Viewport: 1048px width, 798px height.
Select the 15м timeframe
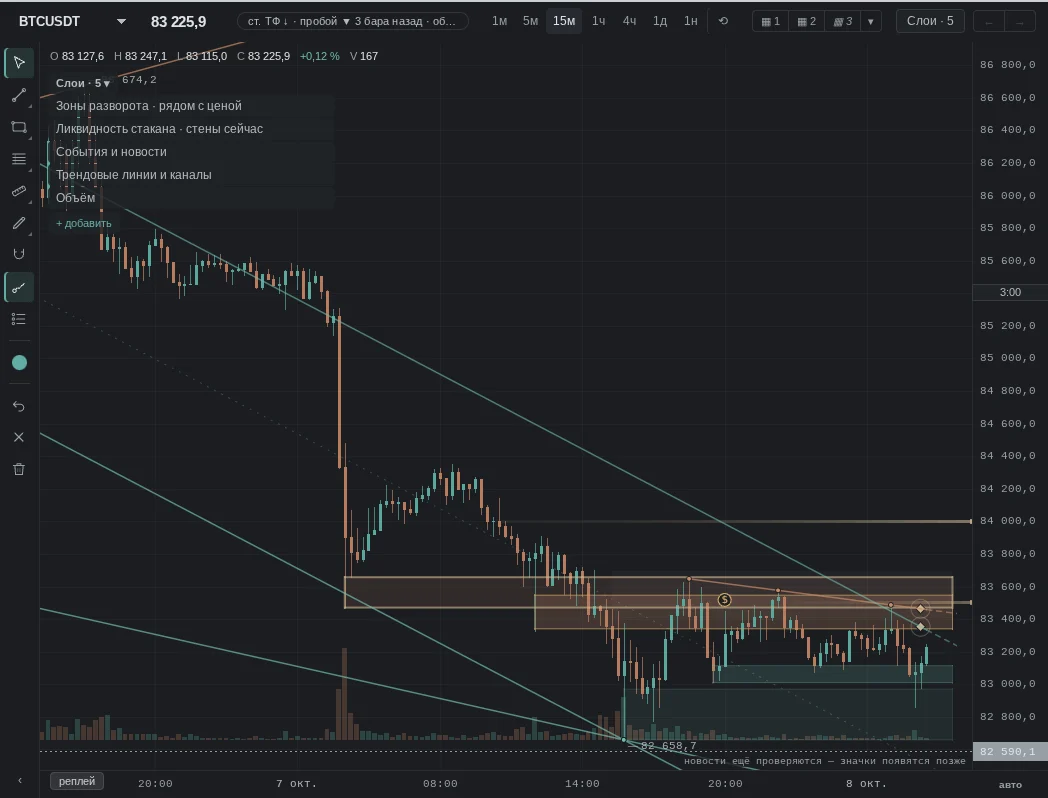pyautogui.click(x=563, y=21)
